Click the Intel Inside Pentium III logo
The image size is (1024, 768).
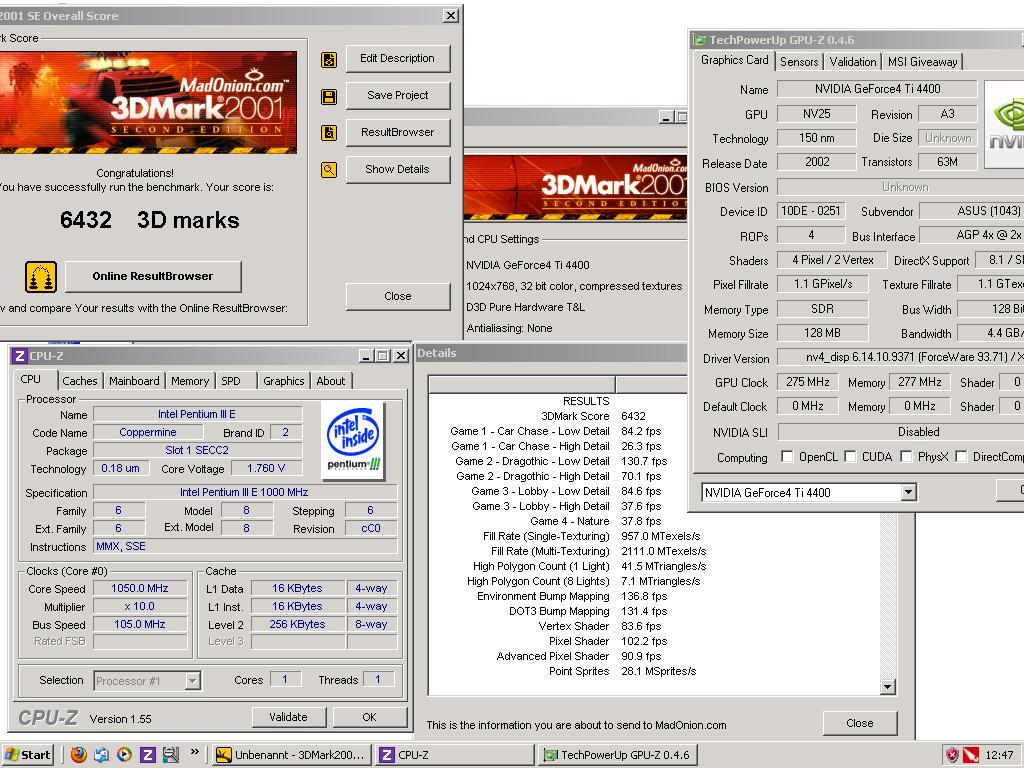pos(353,440)
